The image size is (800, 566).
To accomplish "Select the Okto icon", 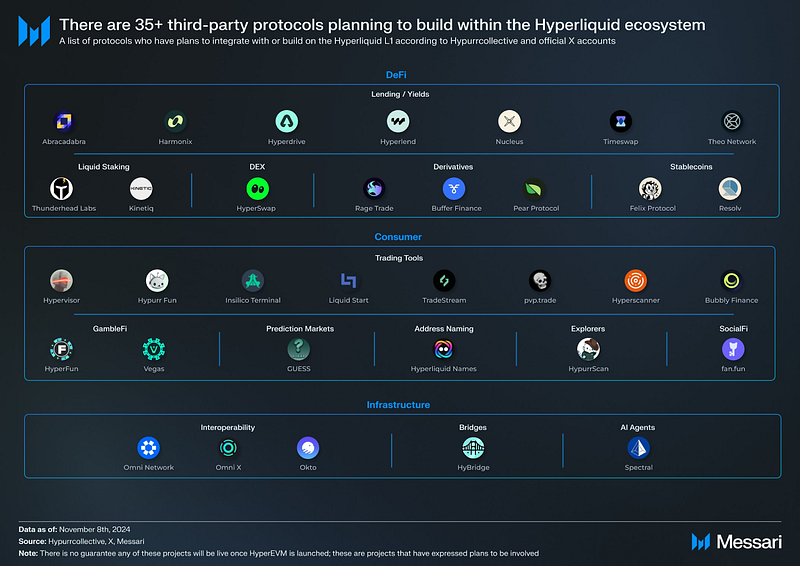I will (x=308, y=448).
